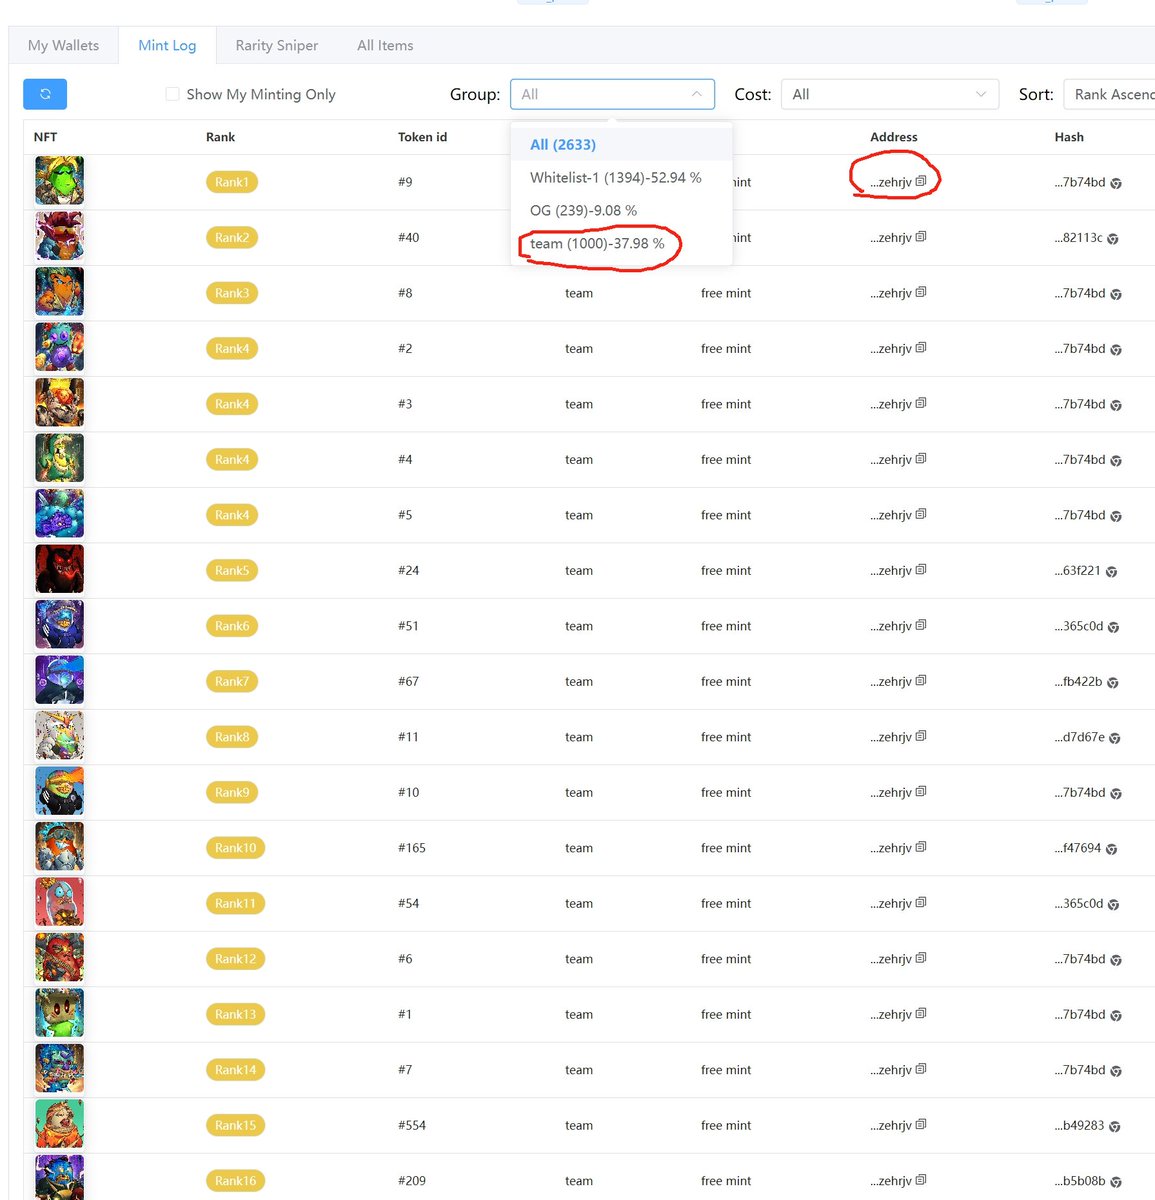This screenshot has height=1200, width=1155.
Task: Copy address icon in token #51 row
Action: 921,625
